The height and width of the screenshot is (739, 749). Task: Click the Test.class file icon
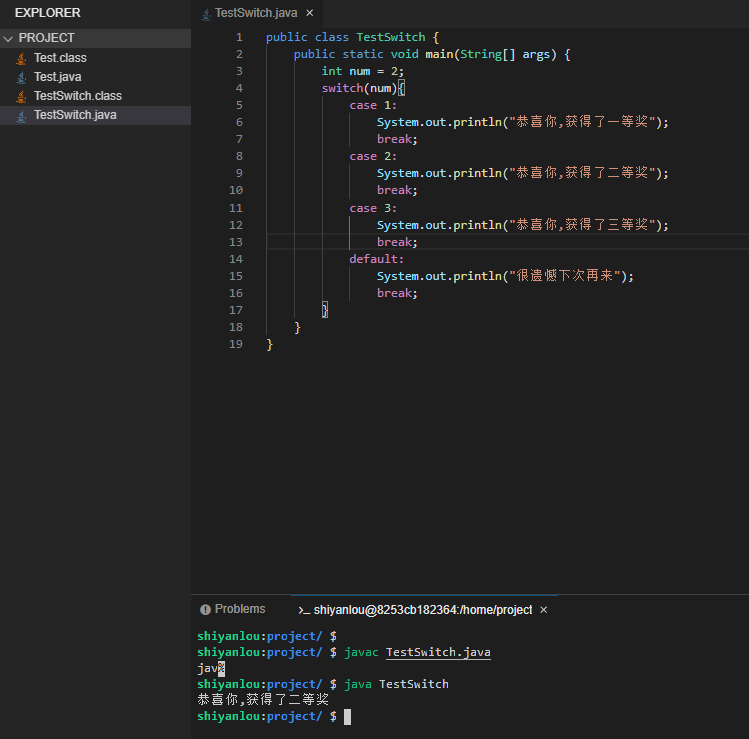pyautogui.click(x=21, y=58)
